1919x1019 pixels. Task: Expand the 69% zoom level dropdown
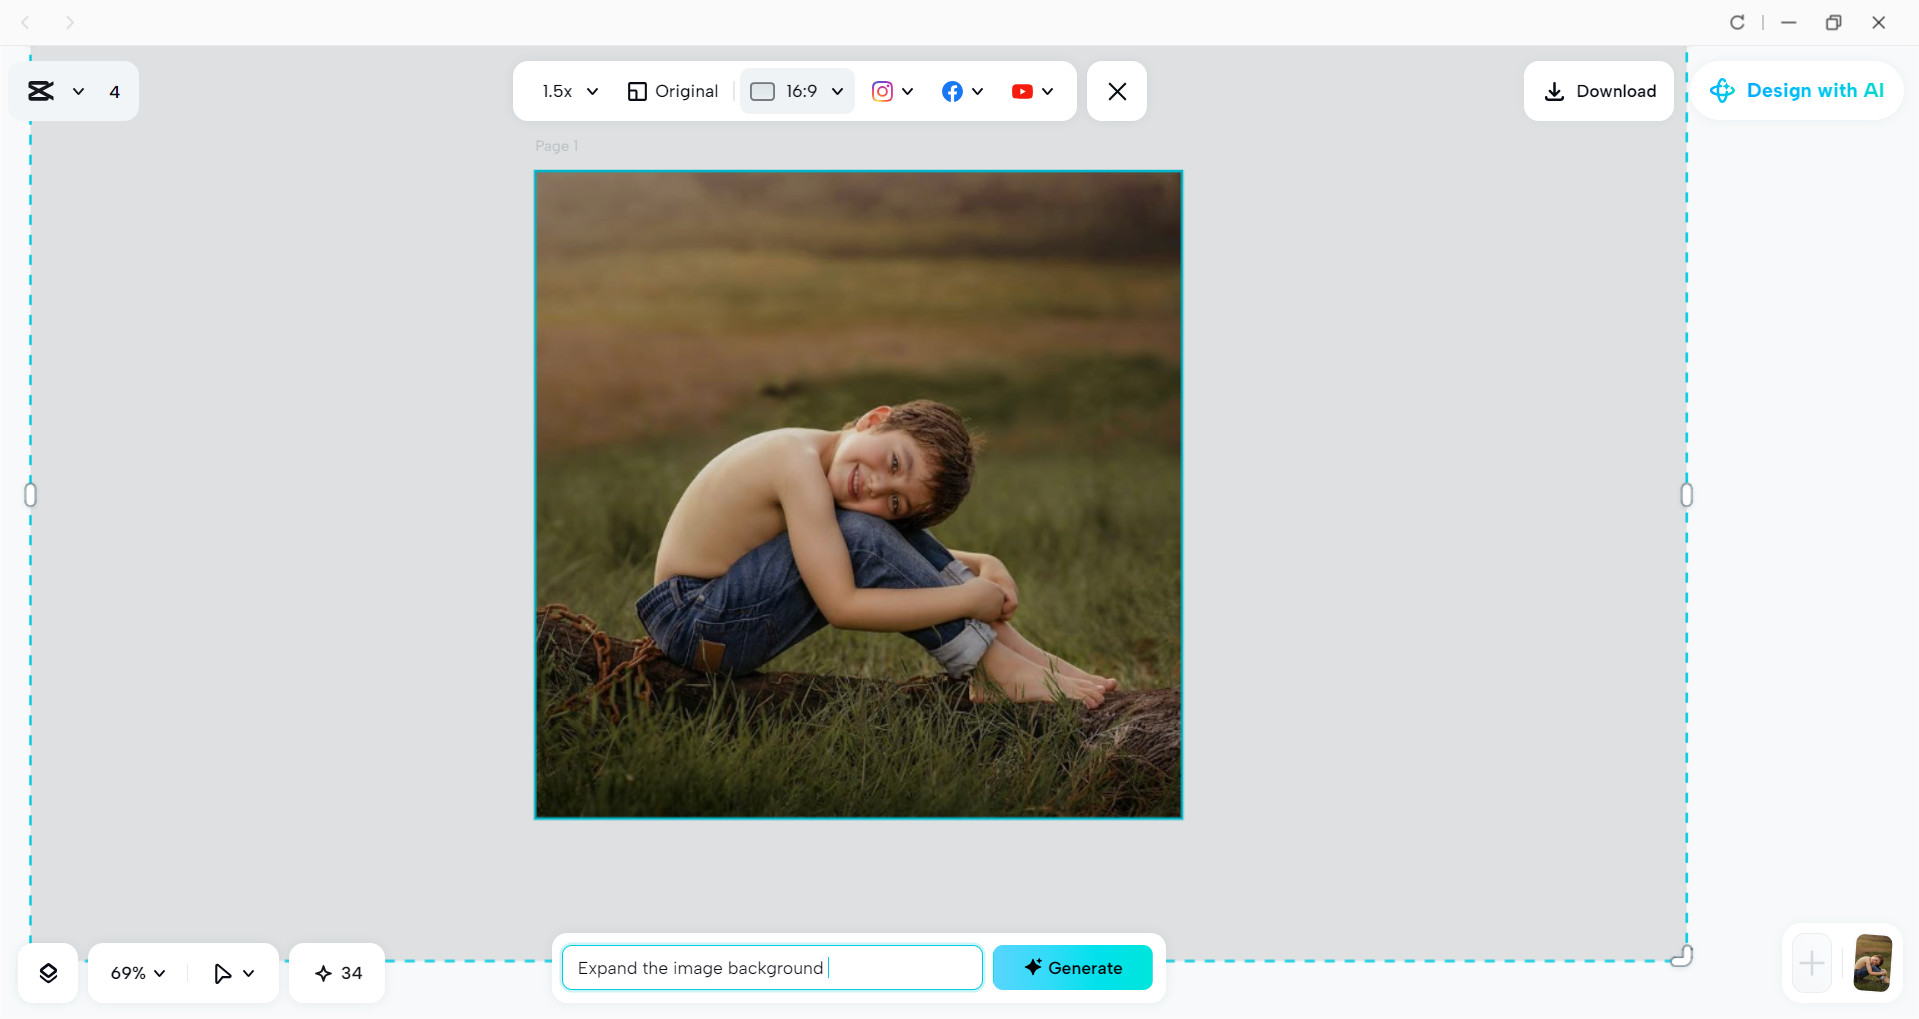136,972
